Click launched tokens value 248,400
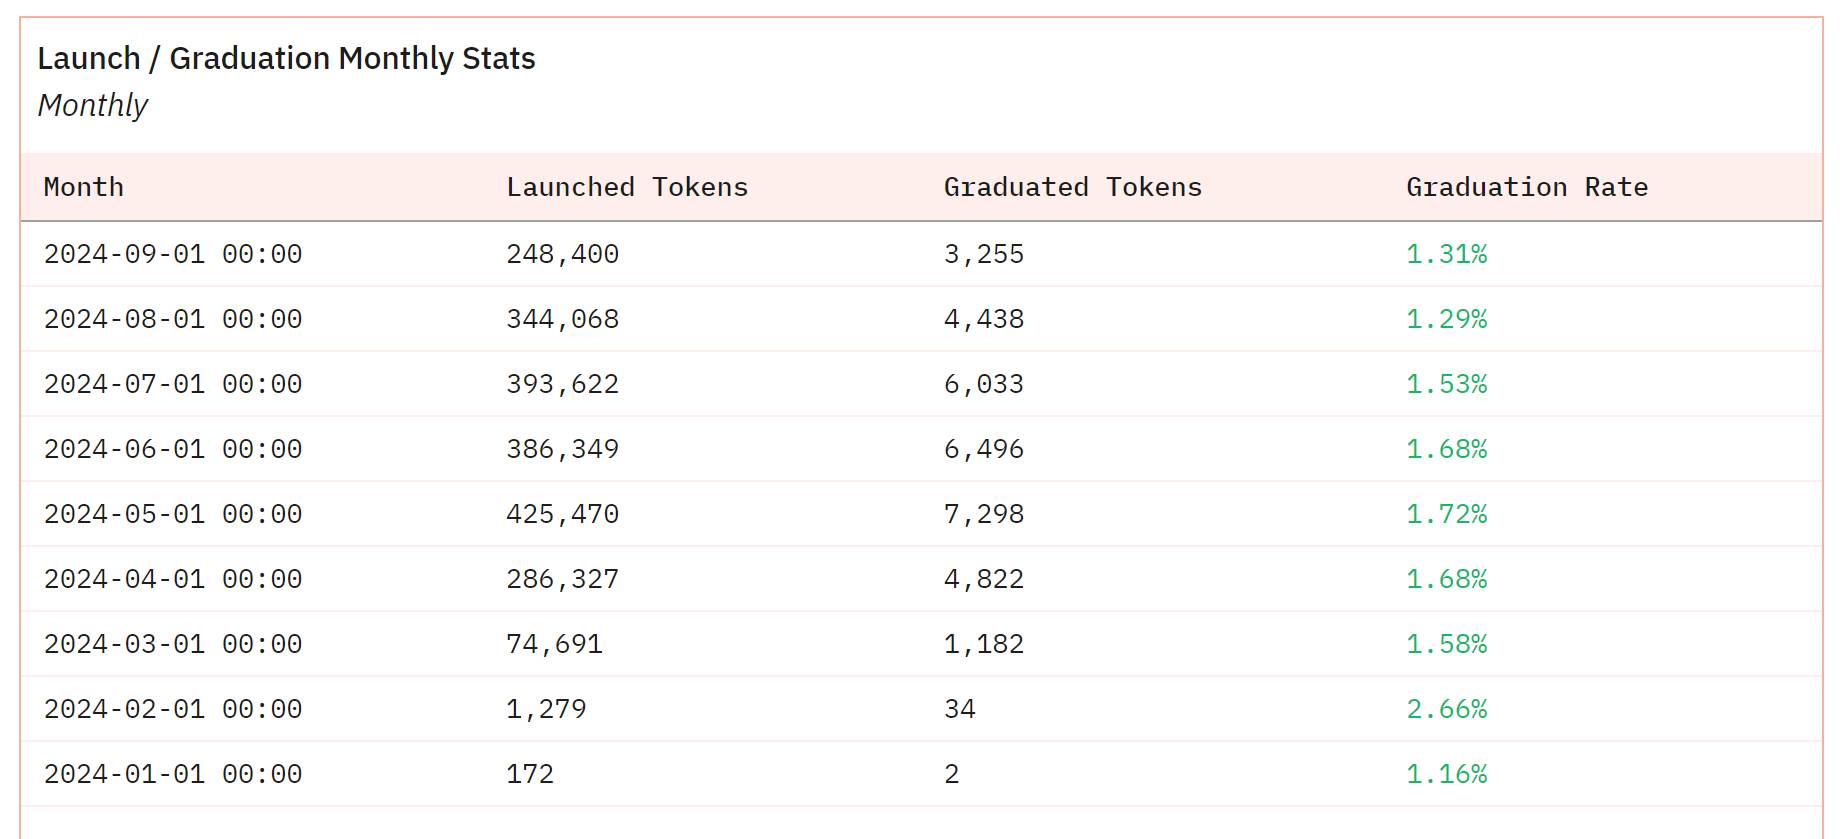Viewport: 1844px width, 839px height. (x=563, y=254)
